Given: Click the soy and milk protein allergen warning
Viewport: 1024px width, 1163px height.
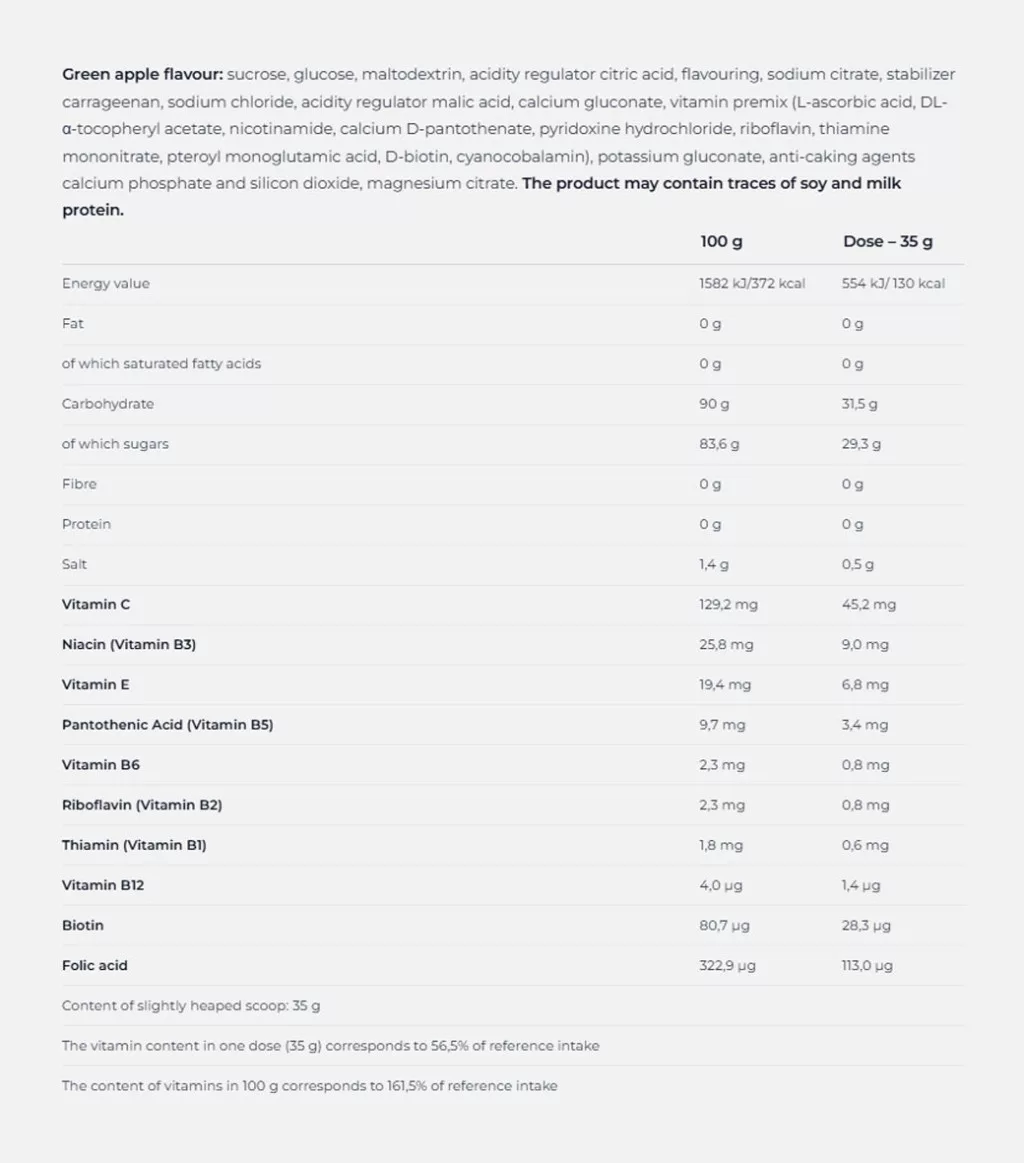Looking at the screenshot, I should point(711,184).
